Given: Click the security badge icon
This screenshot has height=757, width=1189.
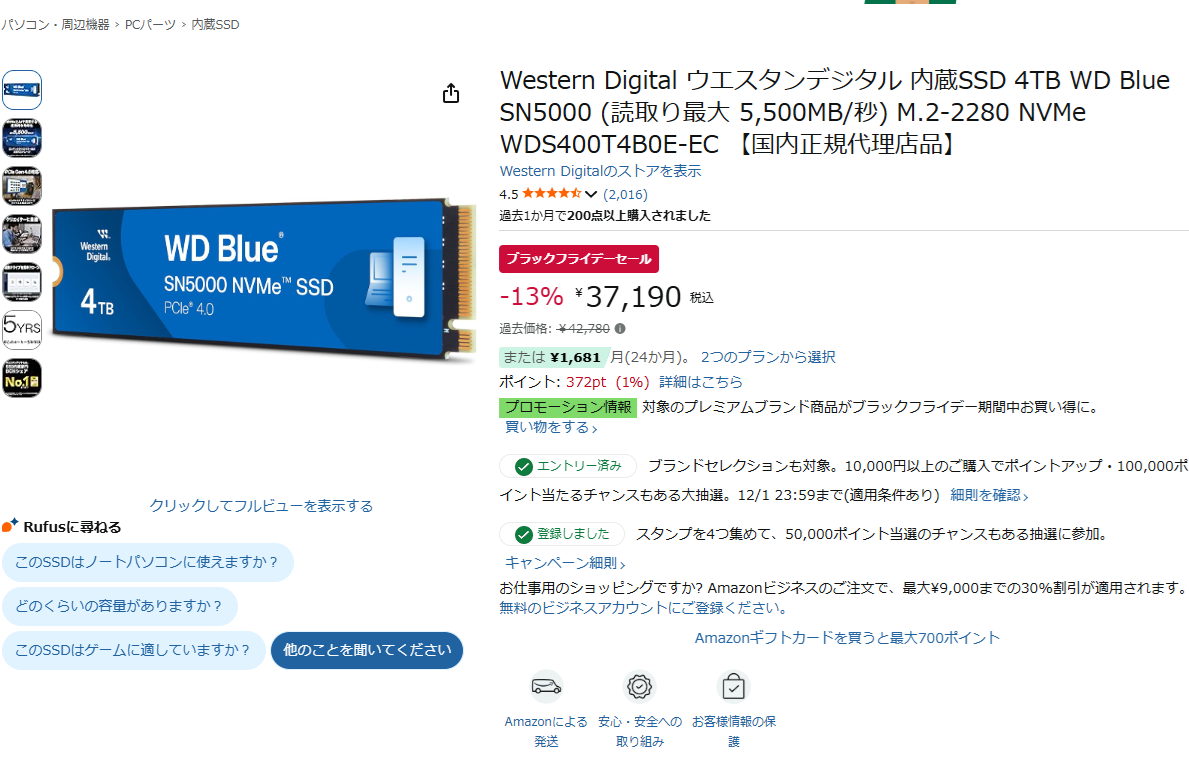Looking at the screenshot, I should tap(639, 686).
